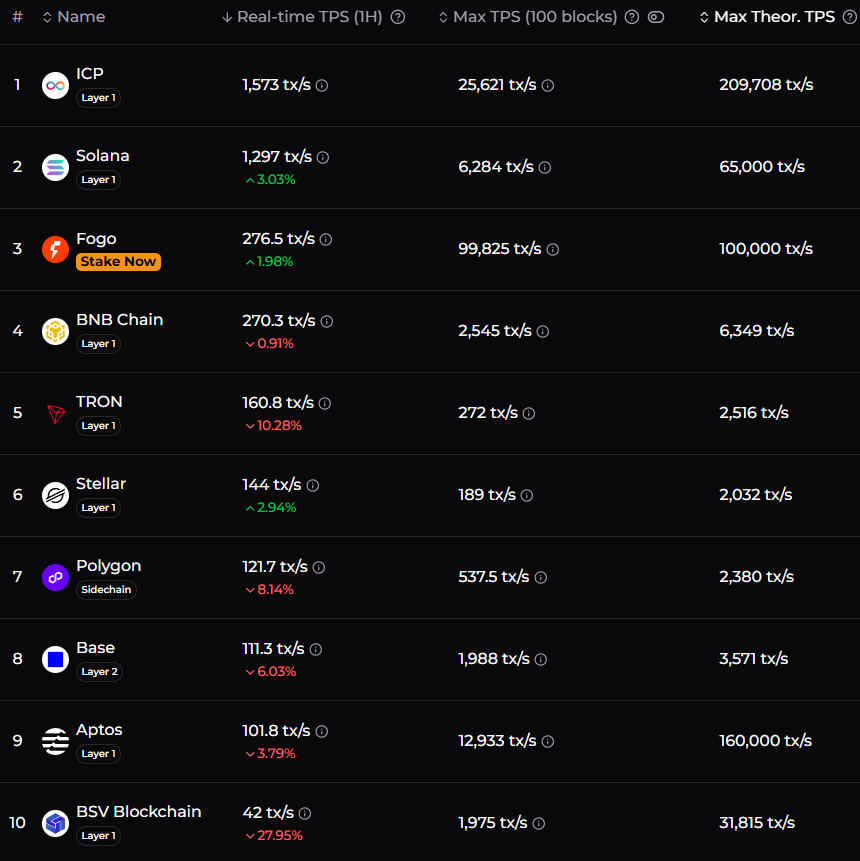Screen dimensions: 860x861
Task: Open info icon beside 189 tx/s max
Action: (527, 496)
